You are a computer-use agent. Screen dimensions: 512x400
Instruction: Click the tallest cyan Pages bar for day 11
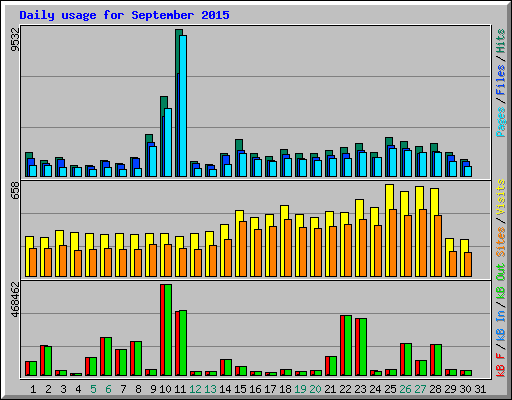click(x=183, y=106)
